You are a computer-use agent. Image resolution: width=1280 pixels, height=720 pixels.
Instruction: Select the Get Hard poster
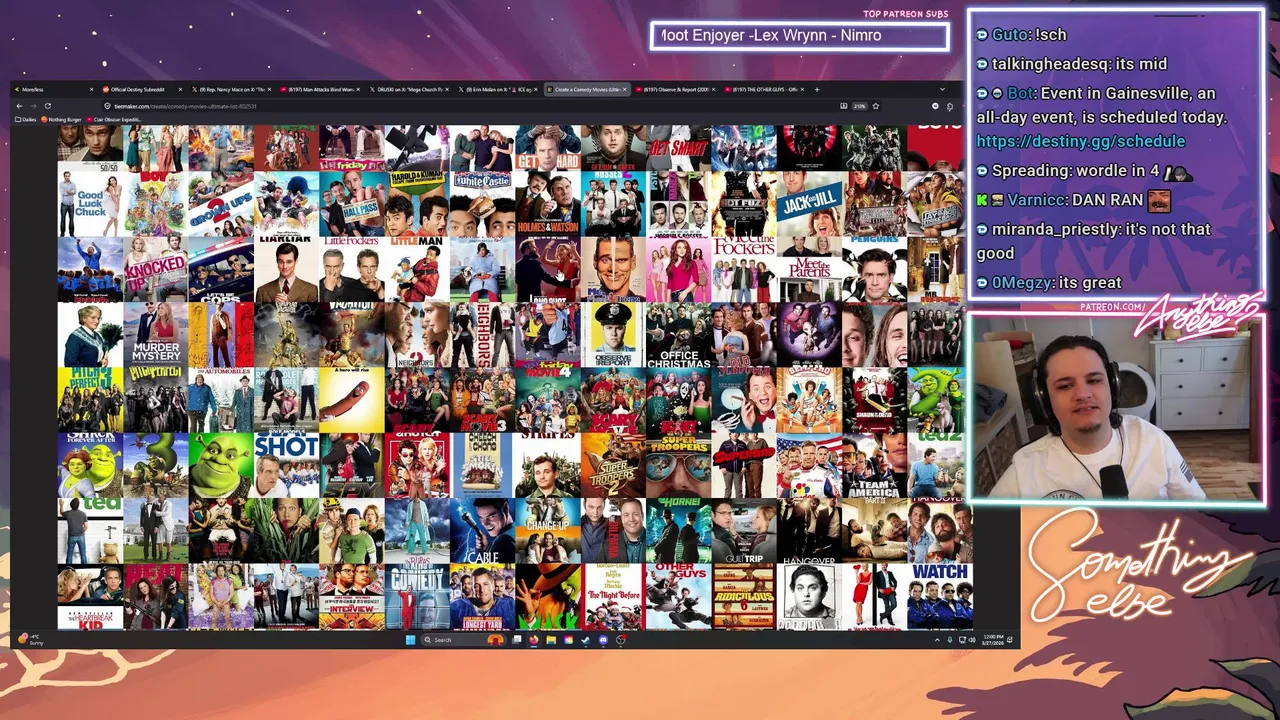(x=548, y=147)
